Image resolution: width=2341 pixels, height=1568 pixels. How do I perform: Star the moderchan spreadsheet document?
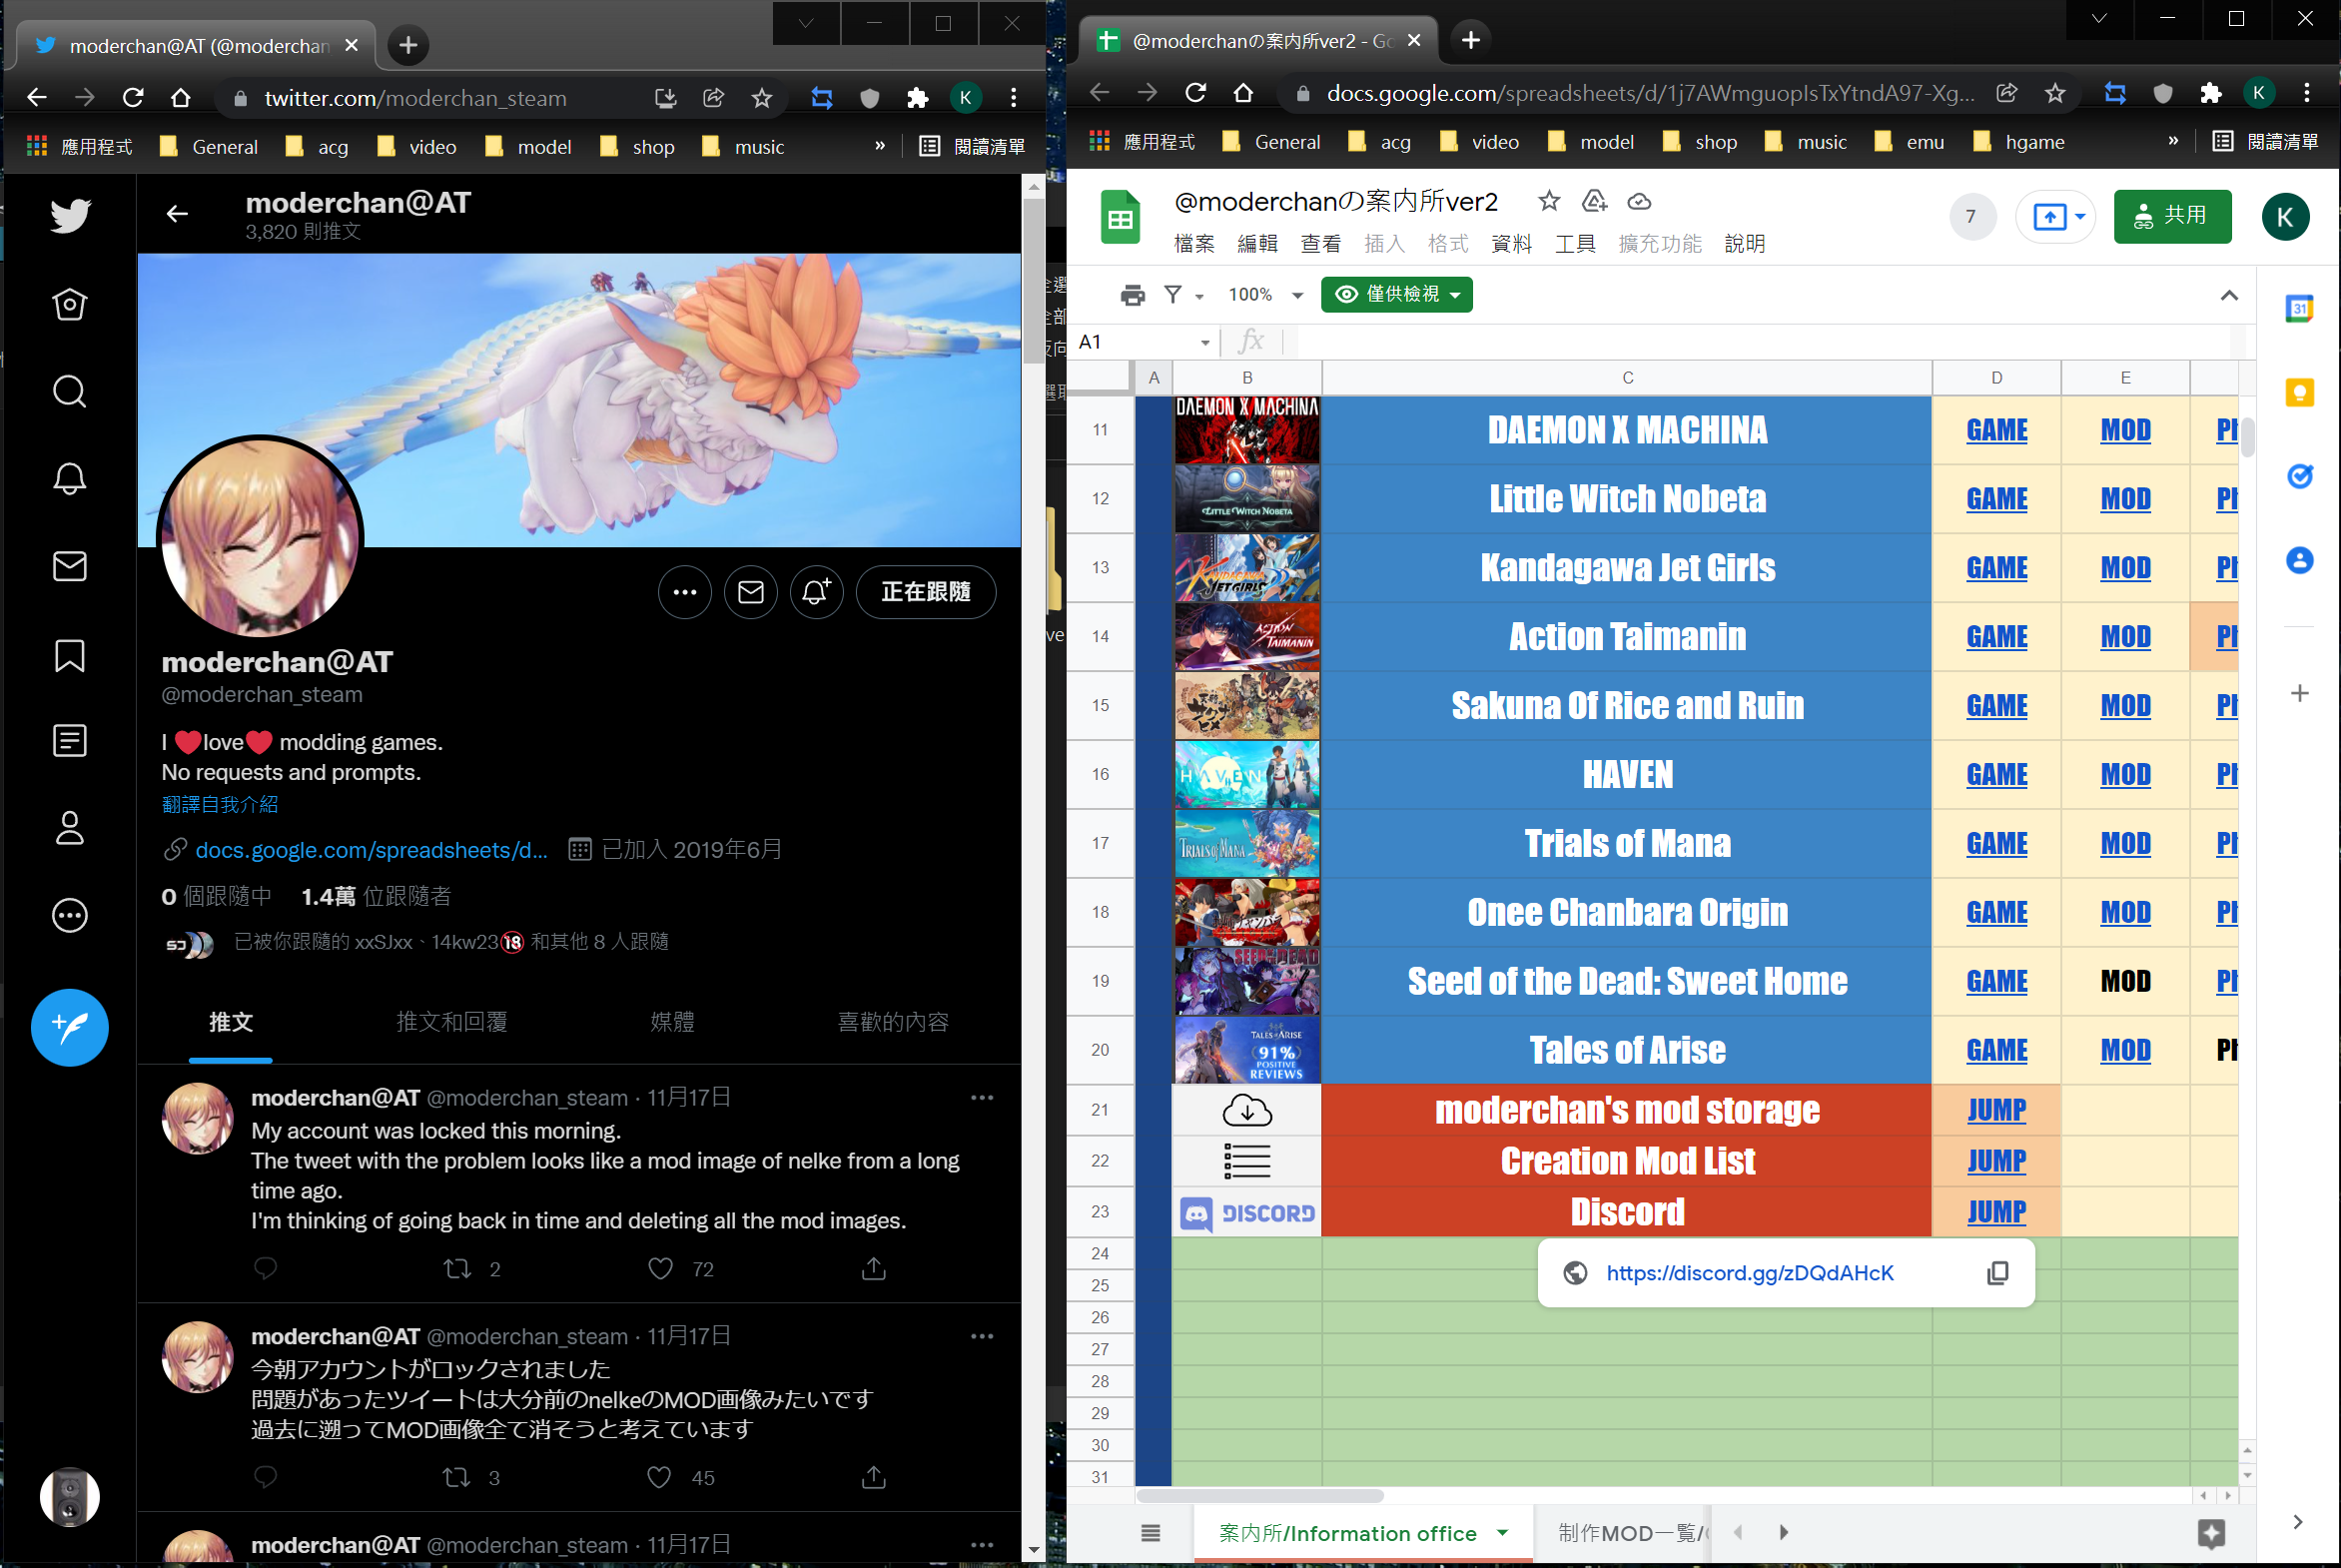tap(1549, 201)
